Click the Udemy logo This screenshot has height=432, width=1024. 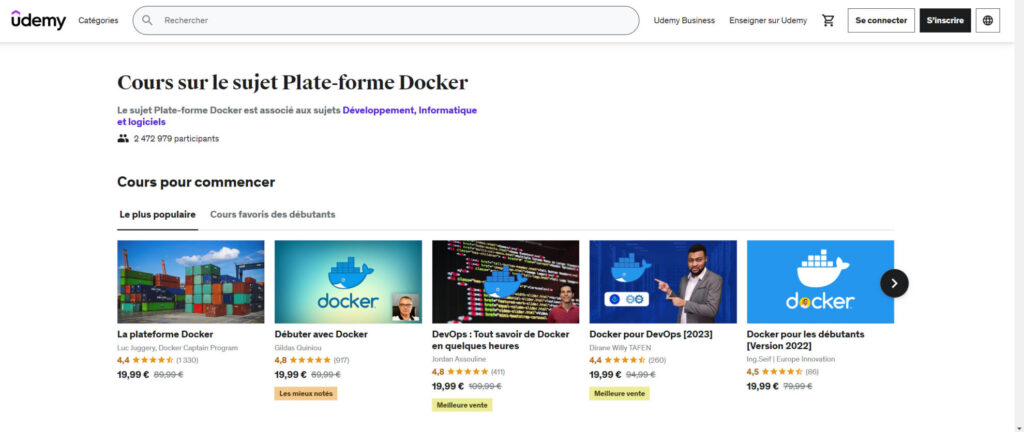[x=39, y=20]
